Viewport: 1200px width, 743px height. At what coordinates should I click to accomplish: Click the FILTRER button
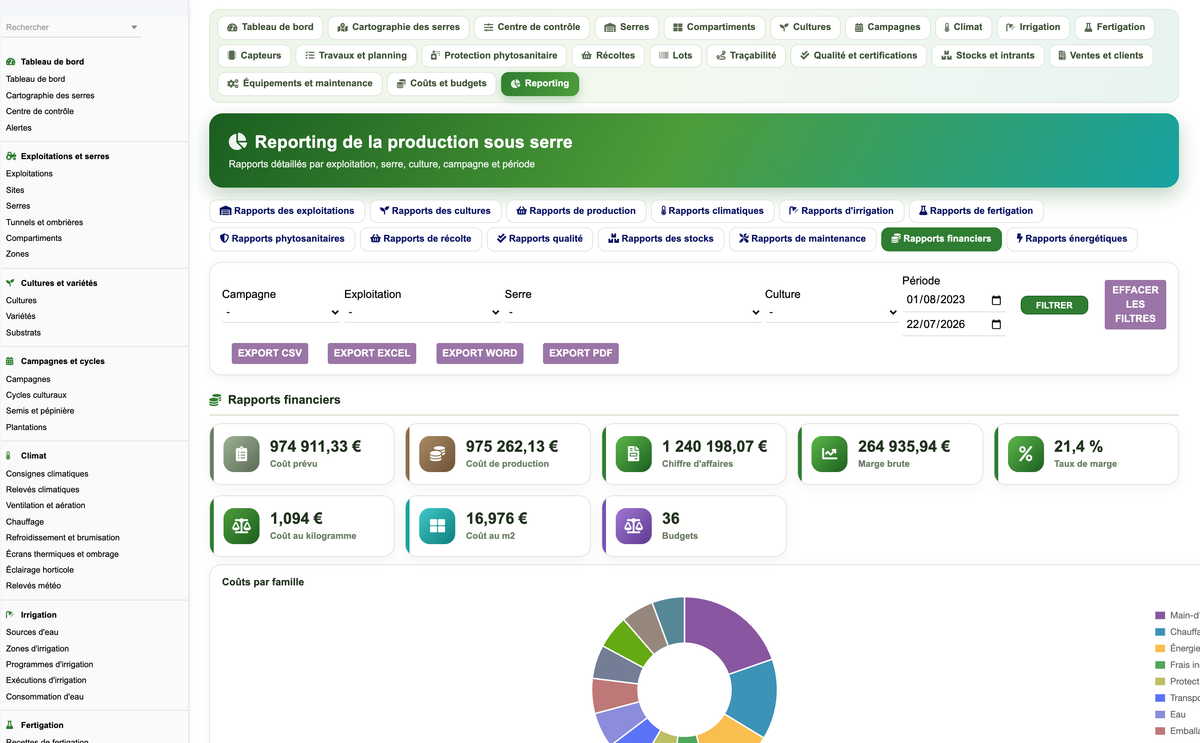click(1054, 305)
